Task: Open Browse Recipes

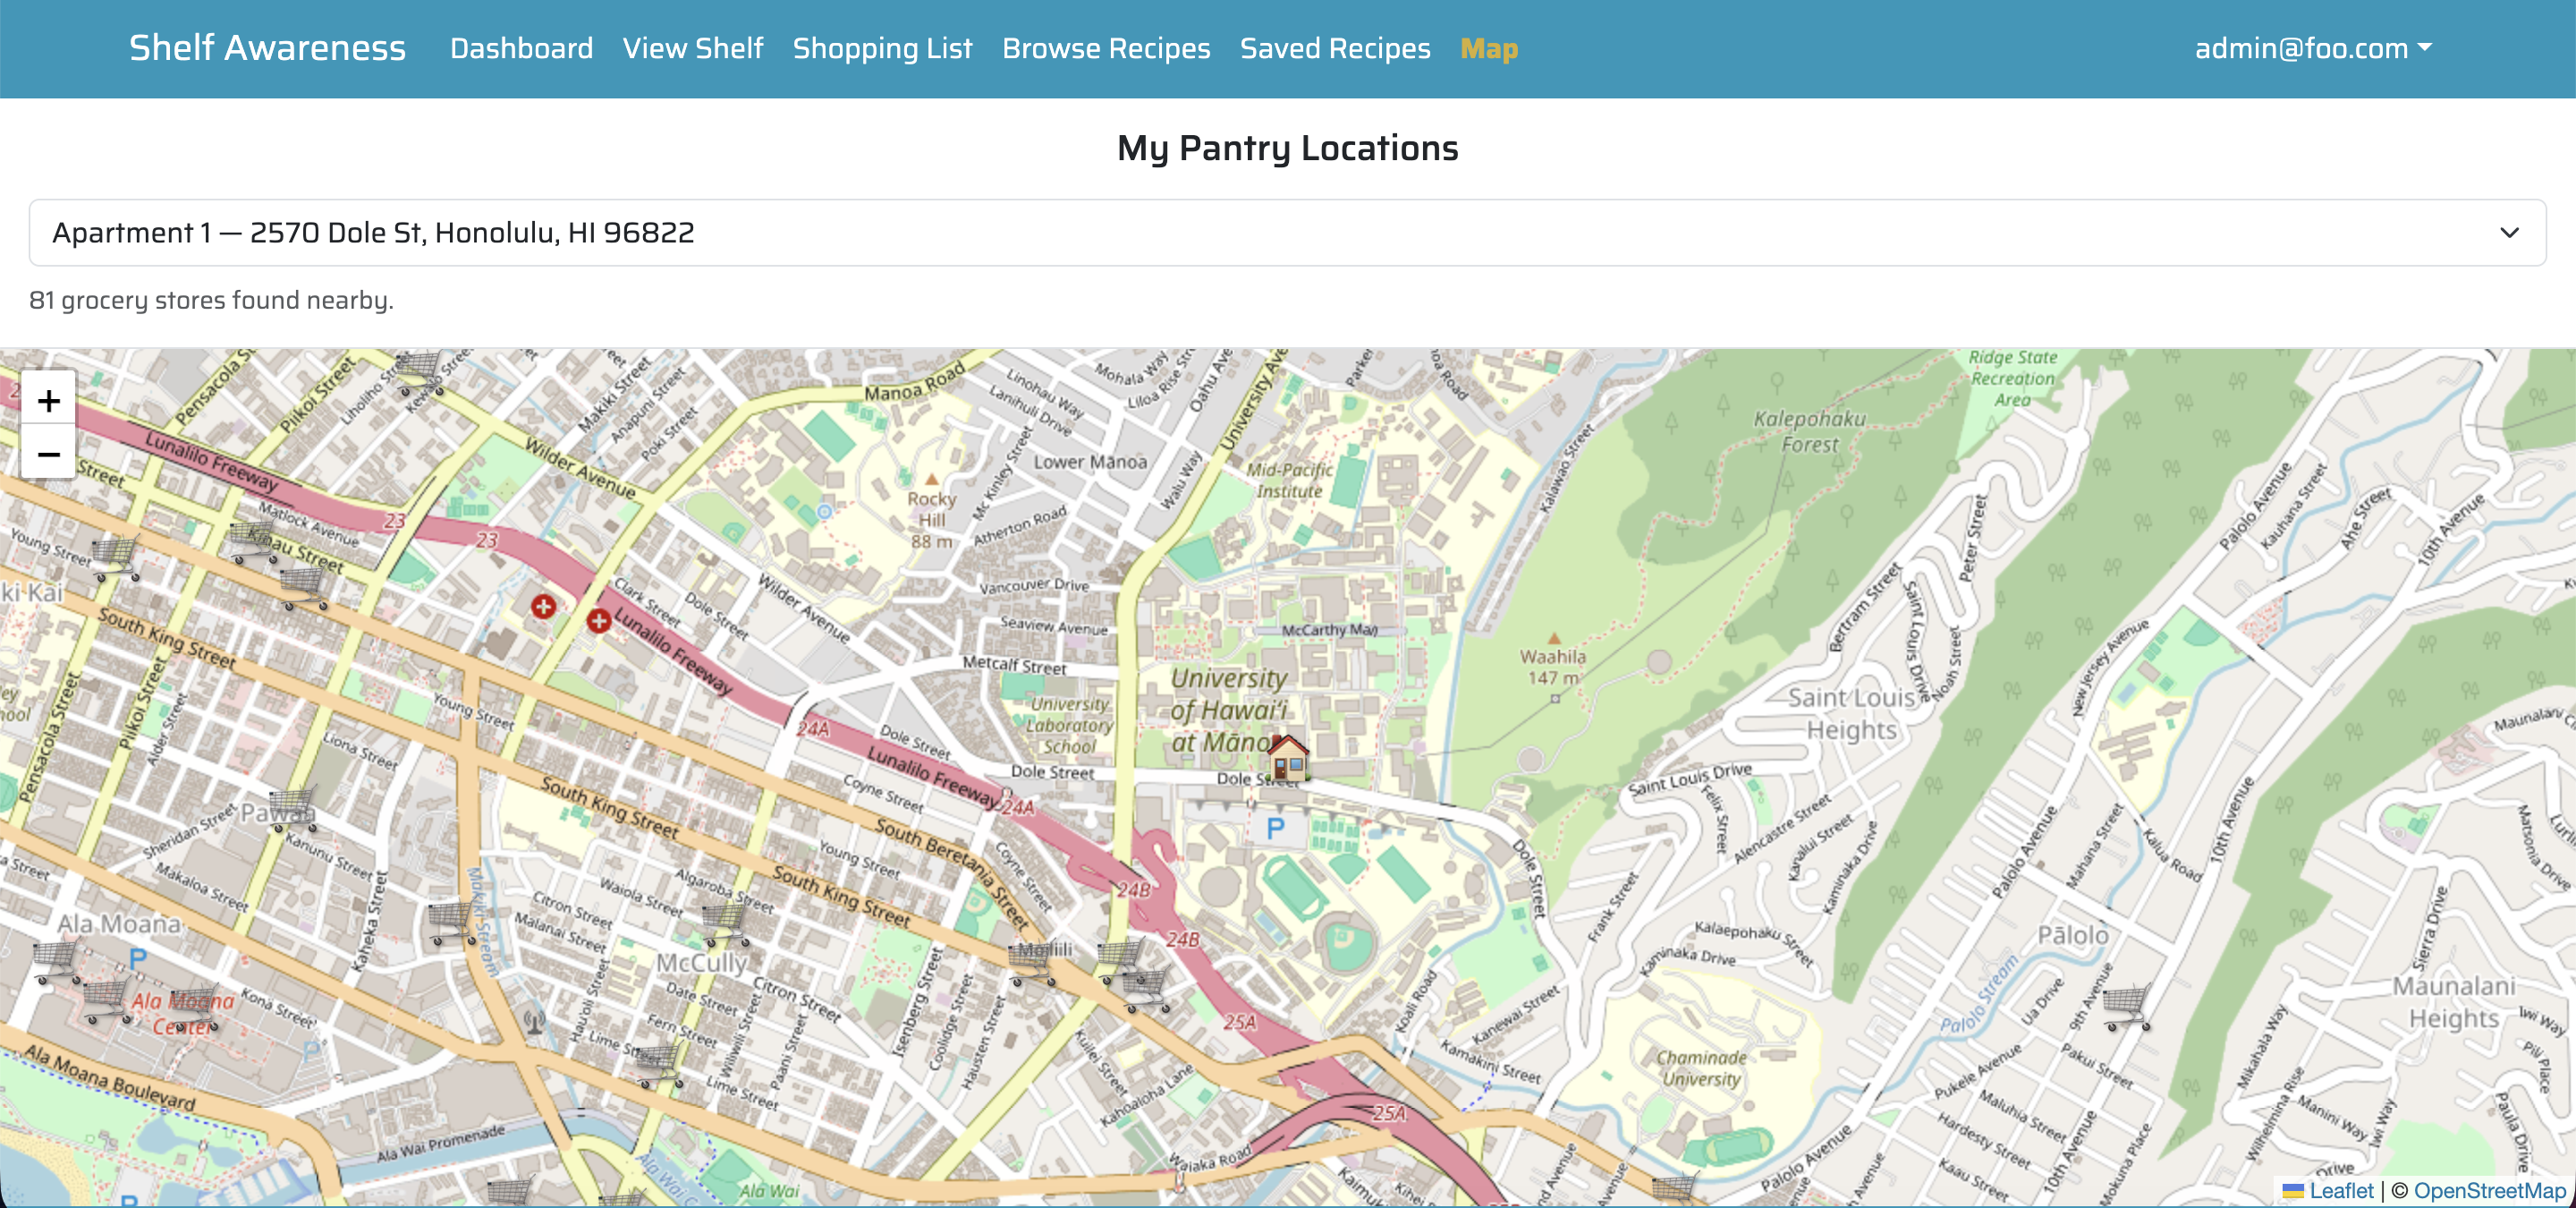Action: (1106, 47)
